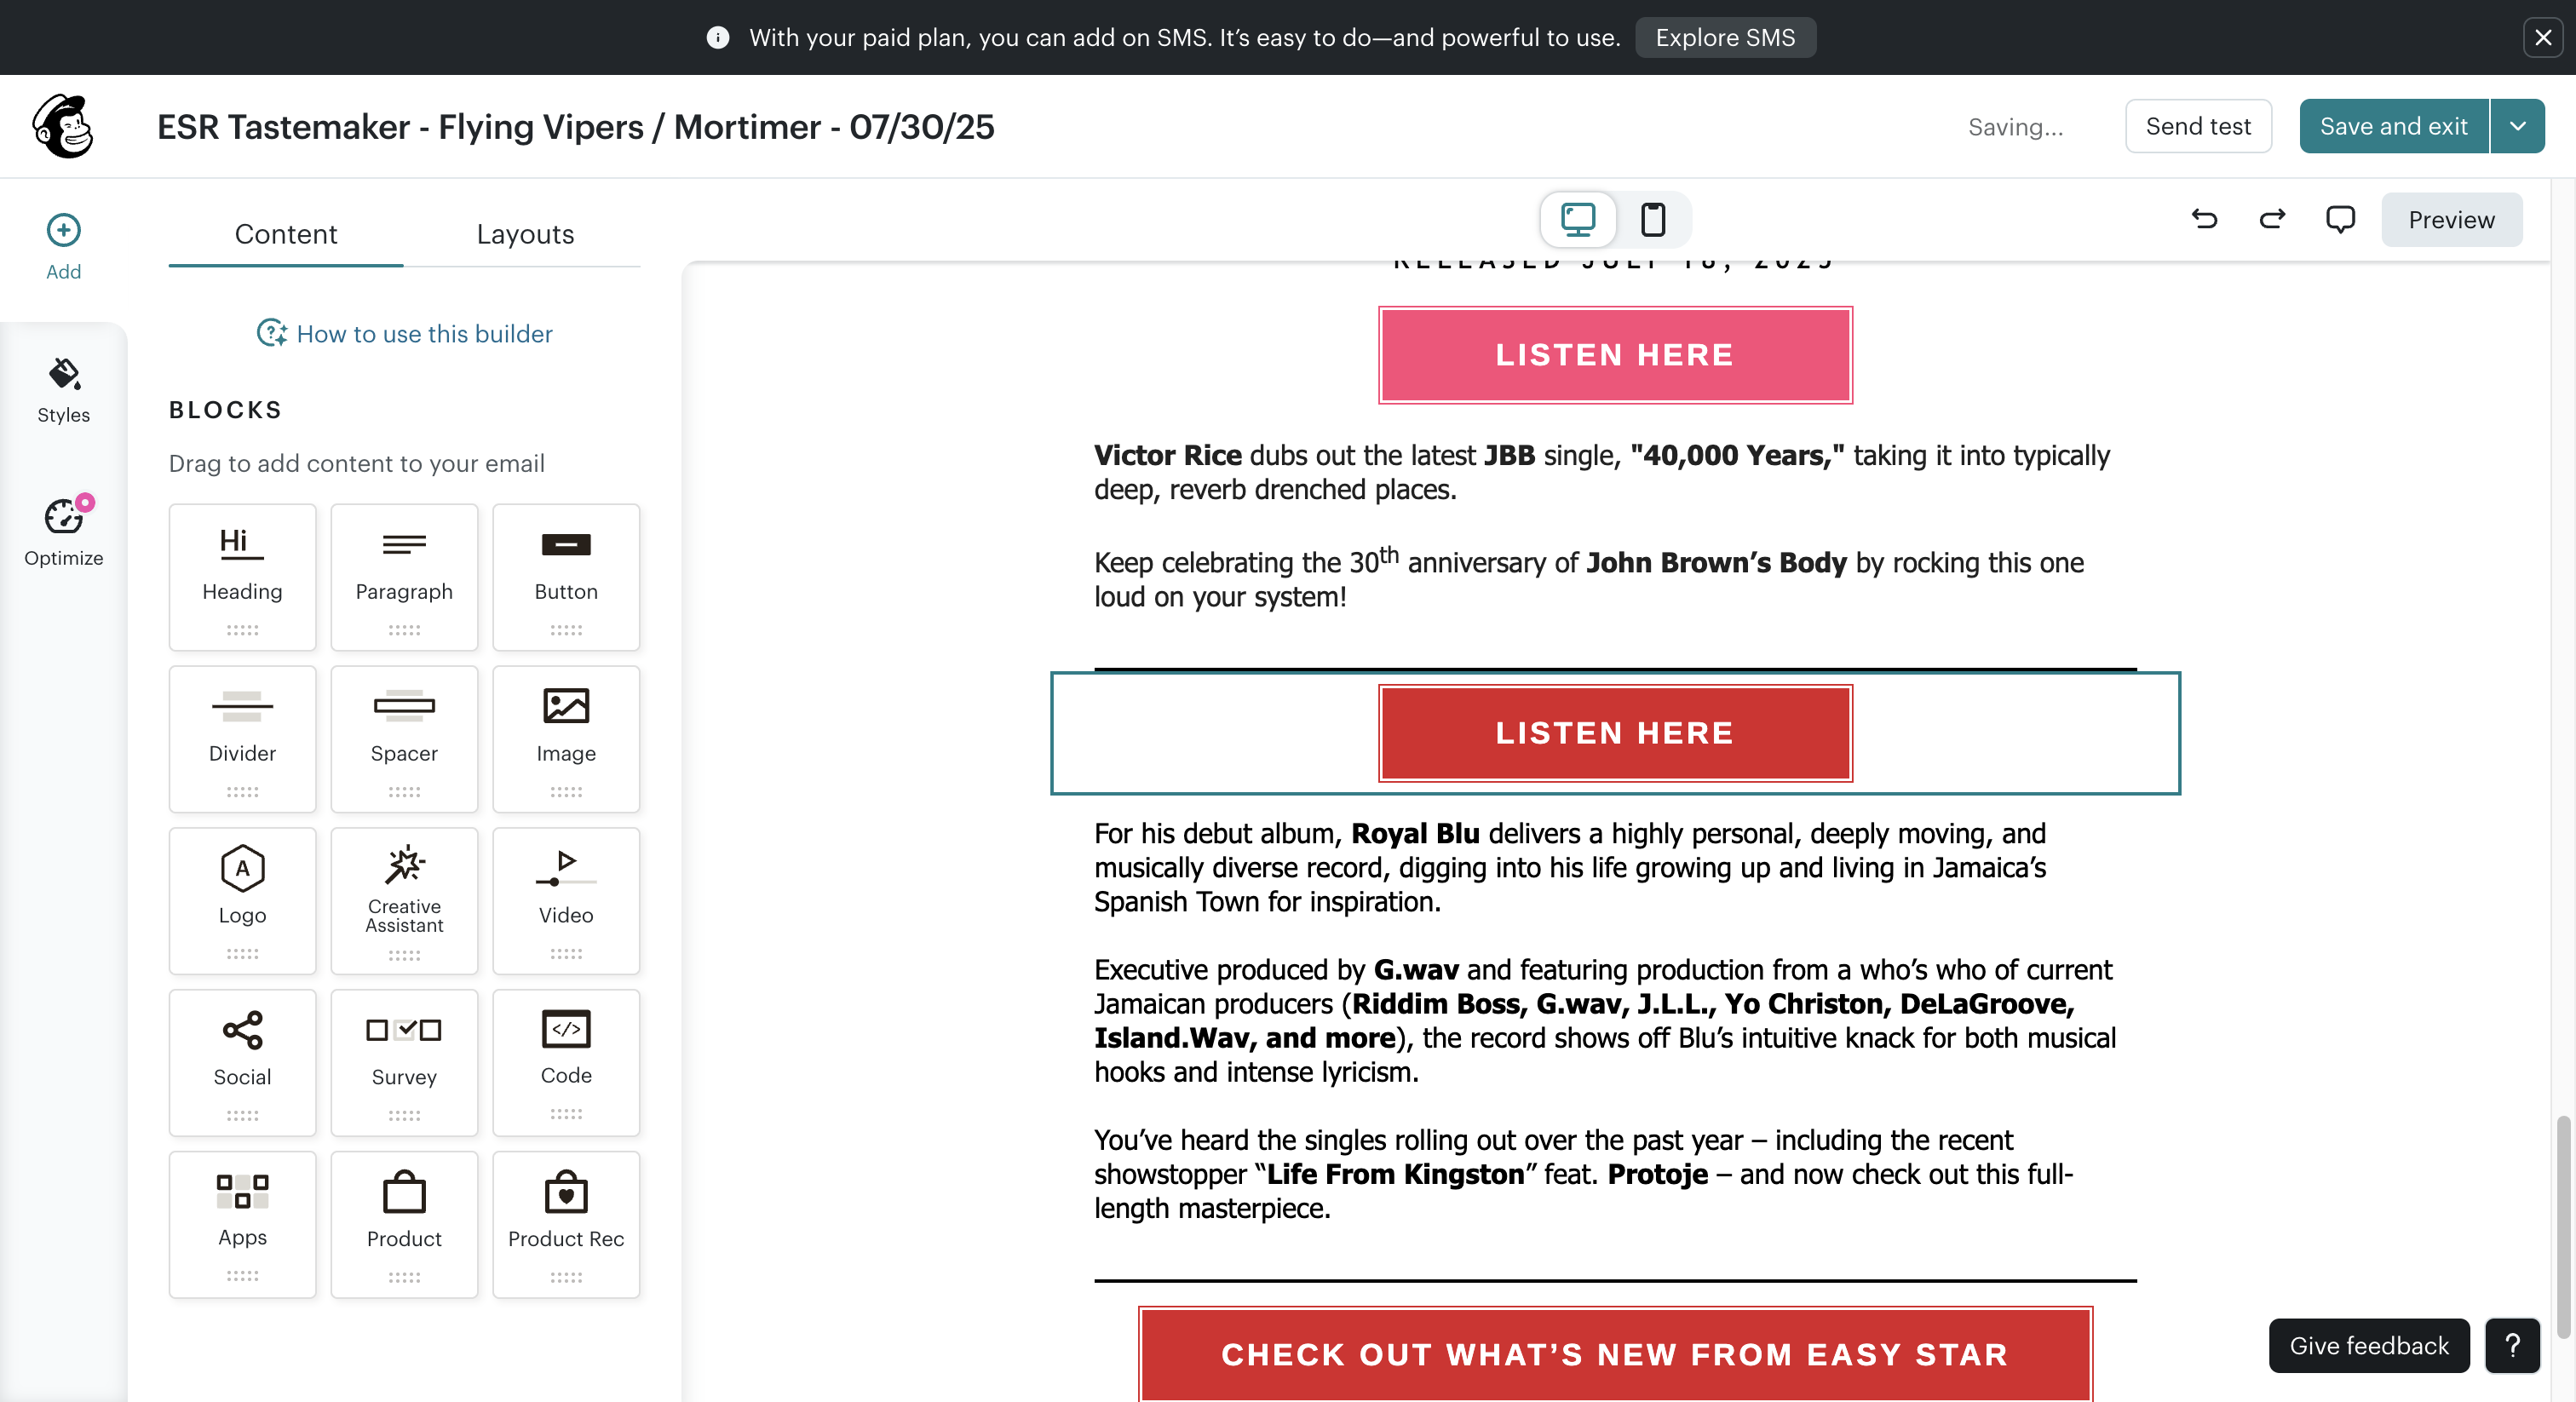Expand the Save and exit dropdown arrow
Viewport: 2576px width, 1402px height.
2518,126
